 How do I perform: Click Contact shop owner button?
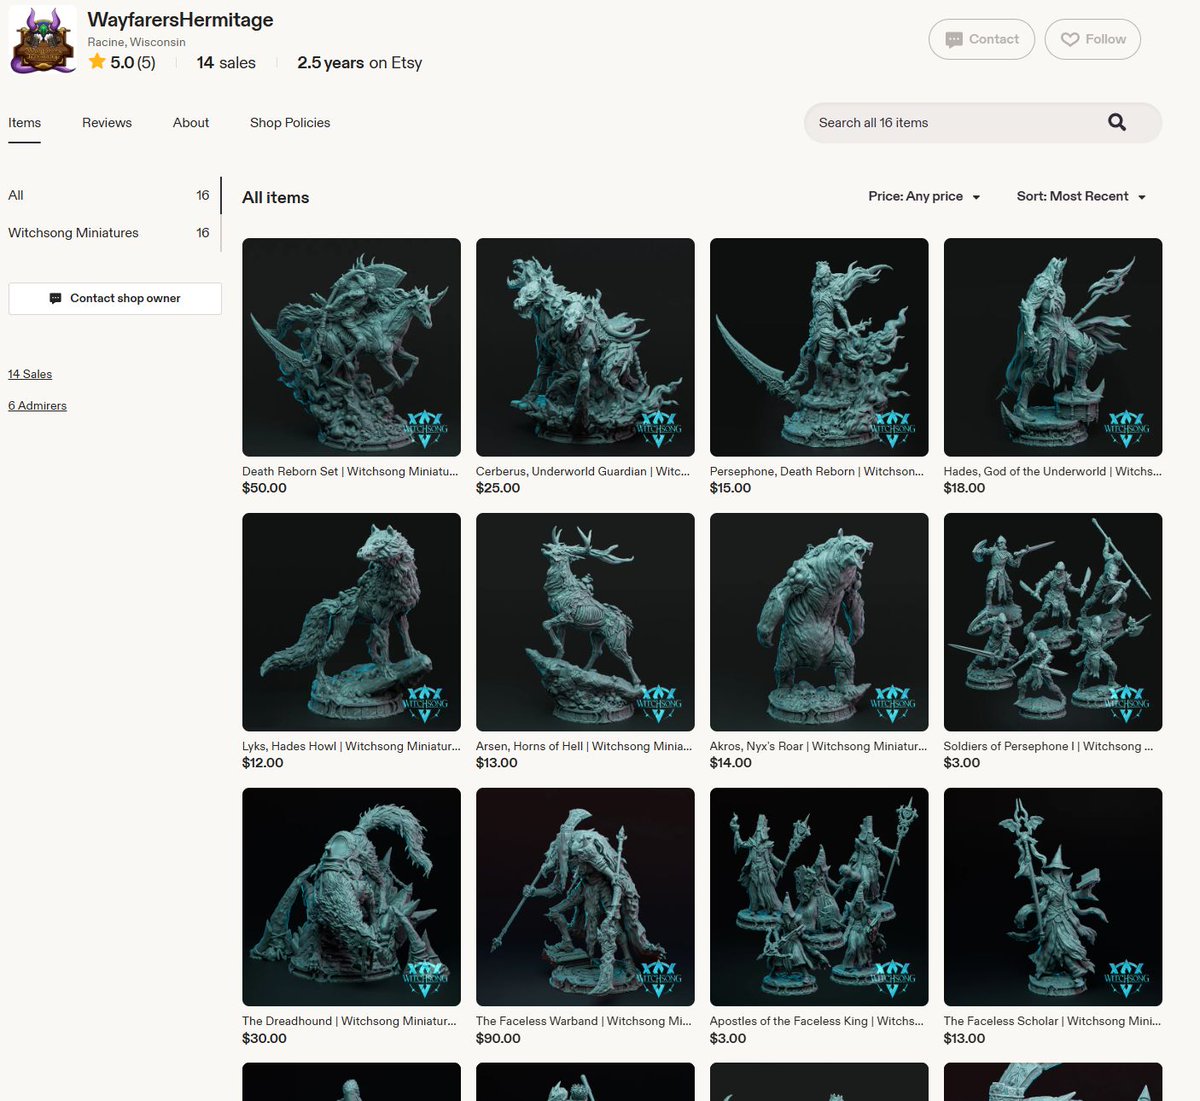115,298
